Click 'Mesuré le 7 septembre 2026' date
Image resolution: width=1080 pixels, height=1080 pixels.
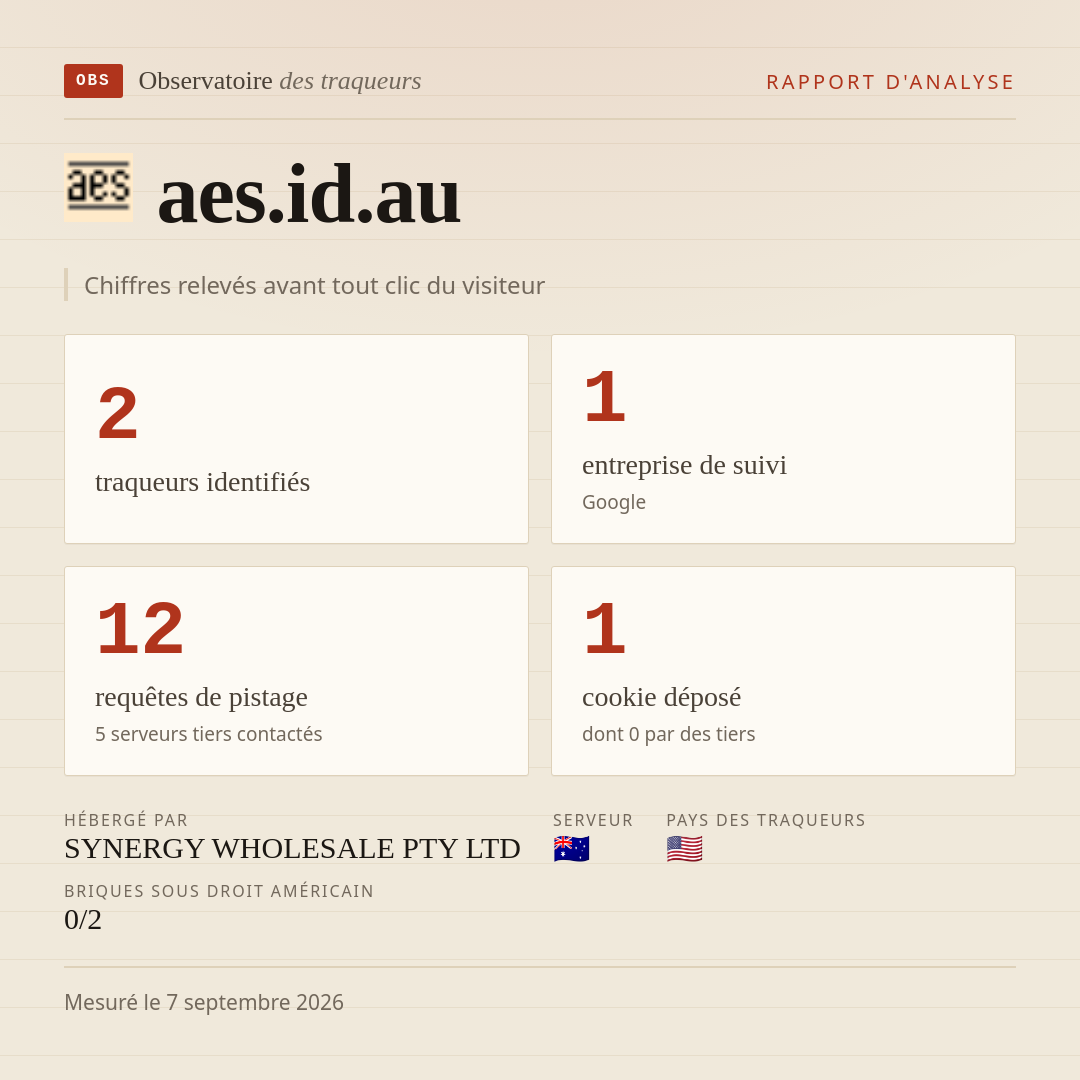coord(204,1002)
